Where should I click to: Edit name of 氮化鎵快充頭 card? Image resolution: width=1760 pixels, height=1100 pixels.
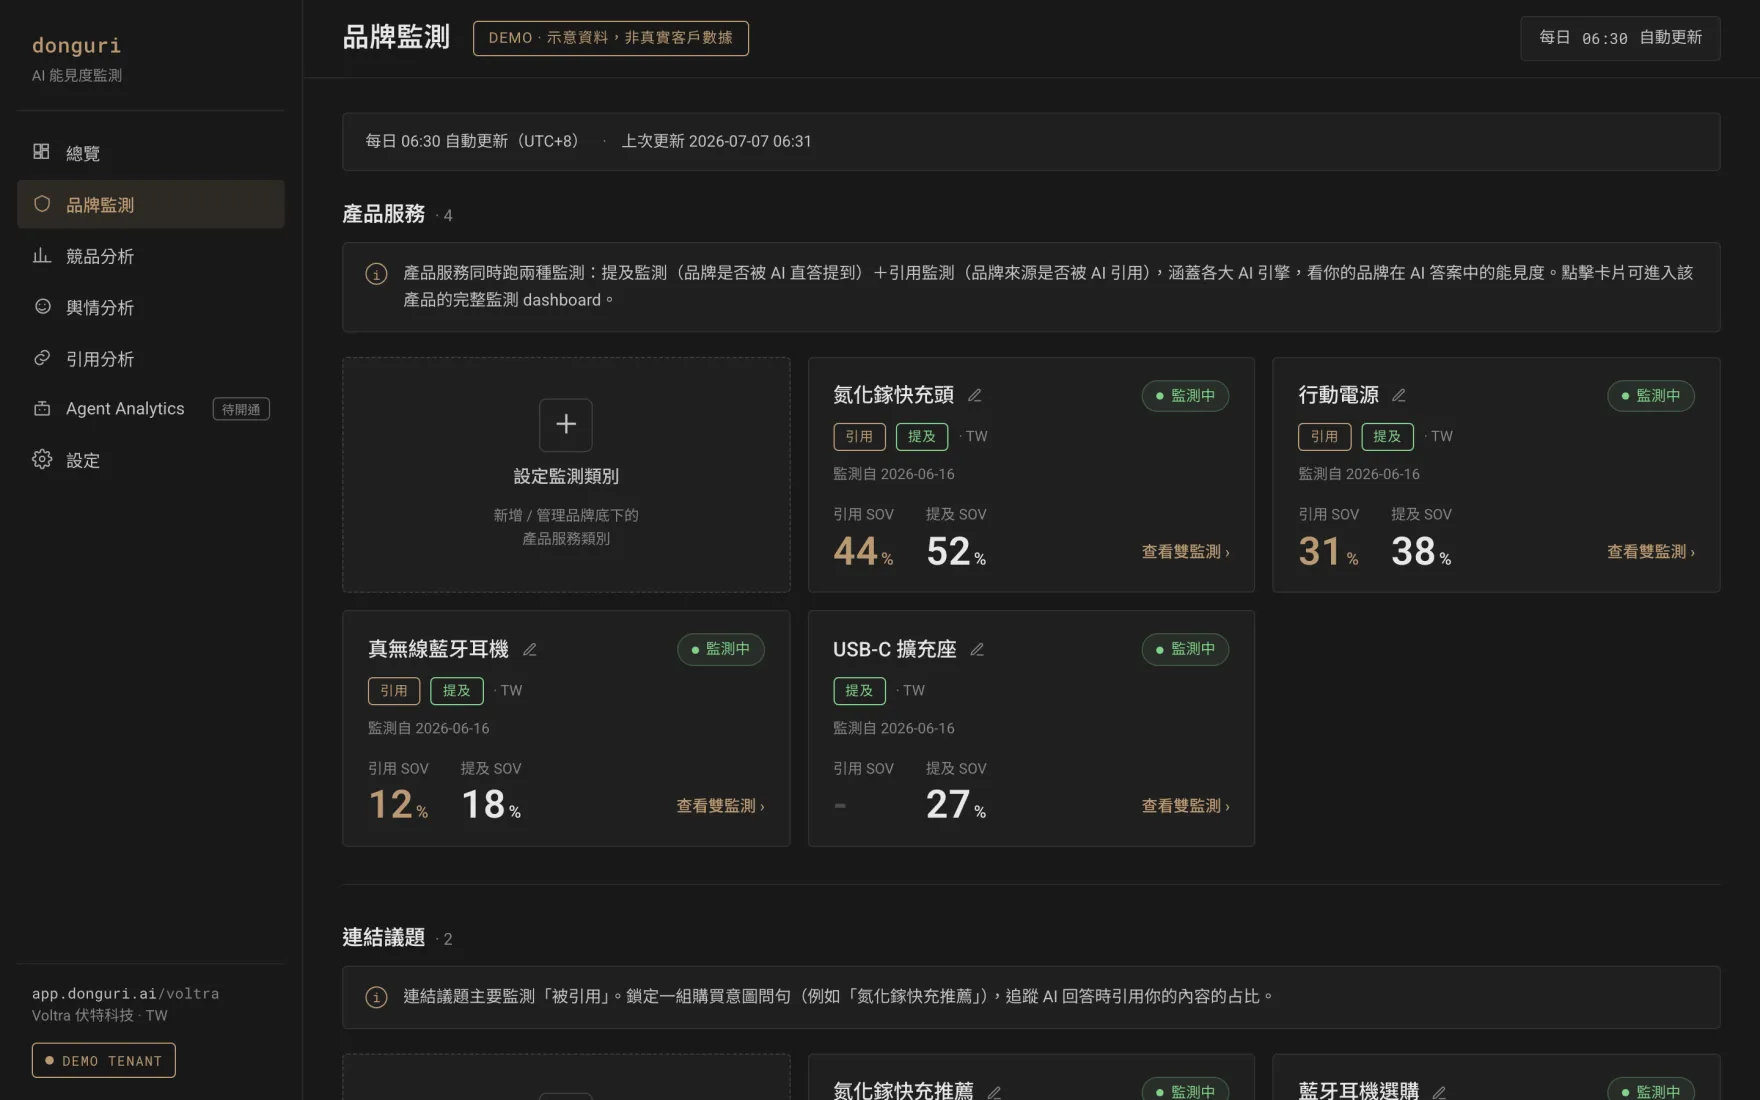point(975,395)
